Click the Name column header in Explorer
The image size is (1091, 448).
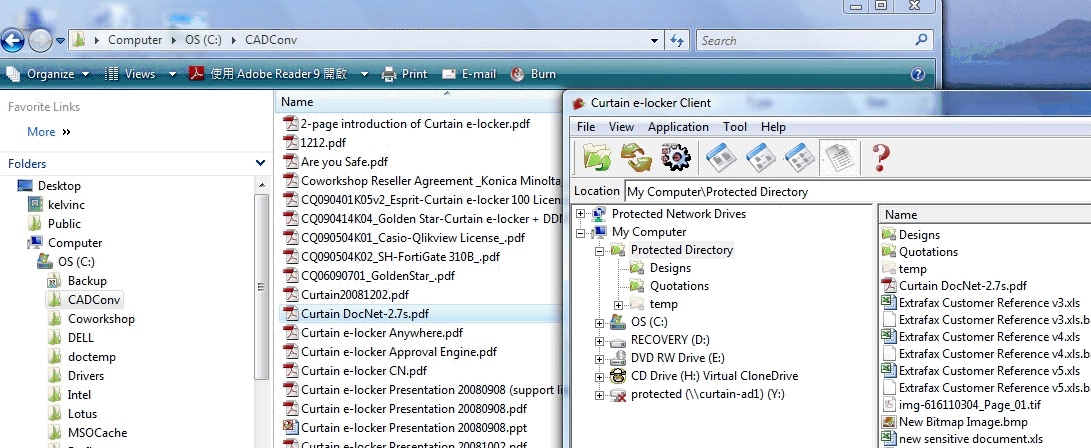pos(297,102)
